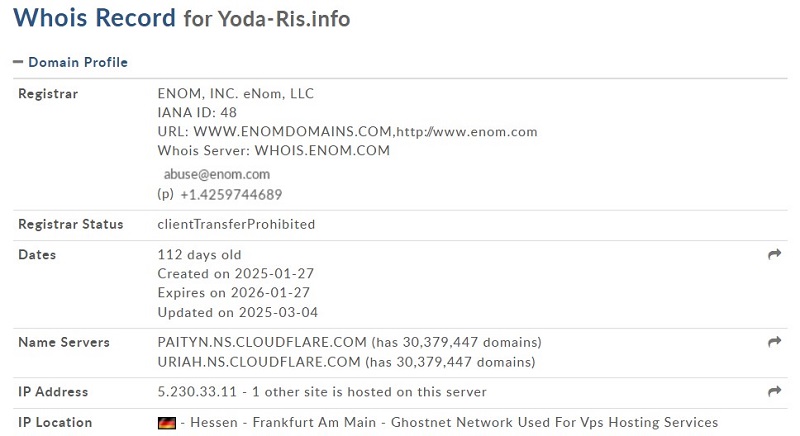
Task: Click the WWW.ENOMDOMAINS.COM URL text
Action: pyautogui.click(x=292, y=132)
